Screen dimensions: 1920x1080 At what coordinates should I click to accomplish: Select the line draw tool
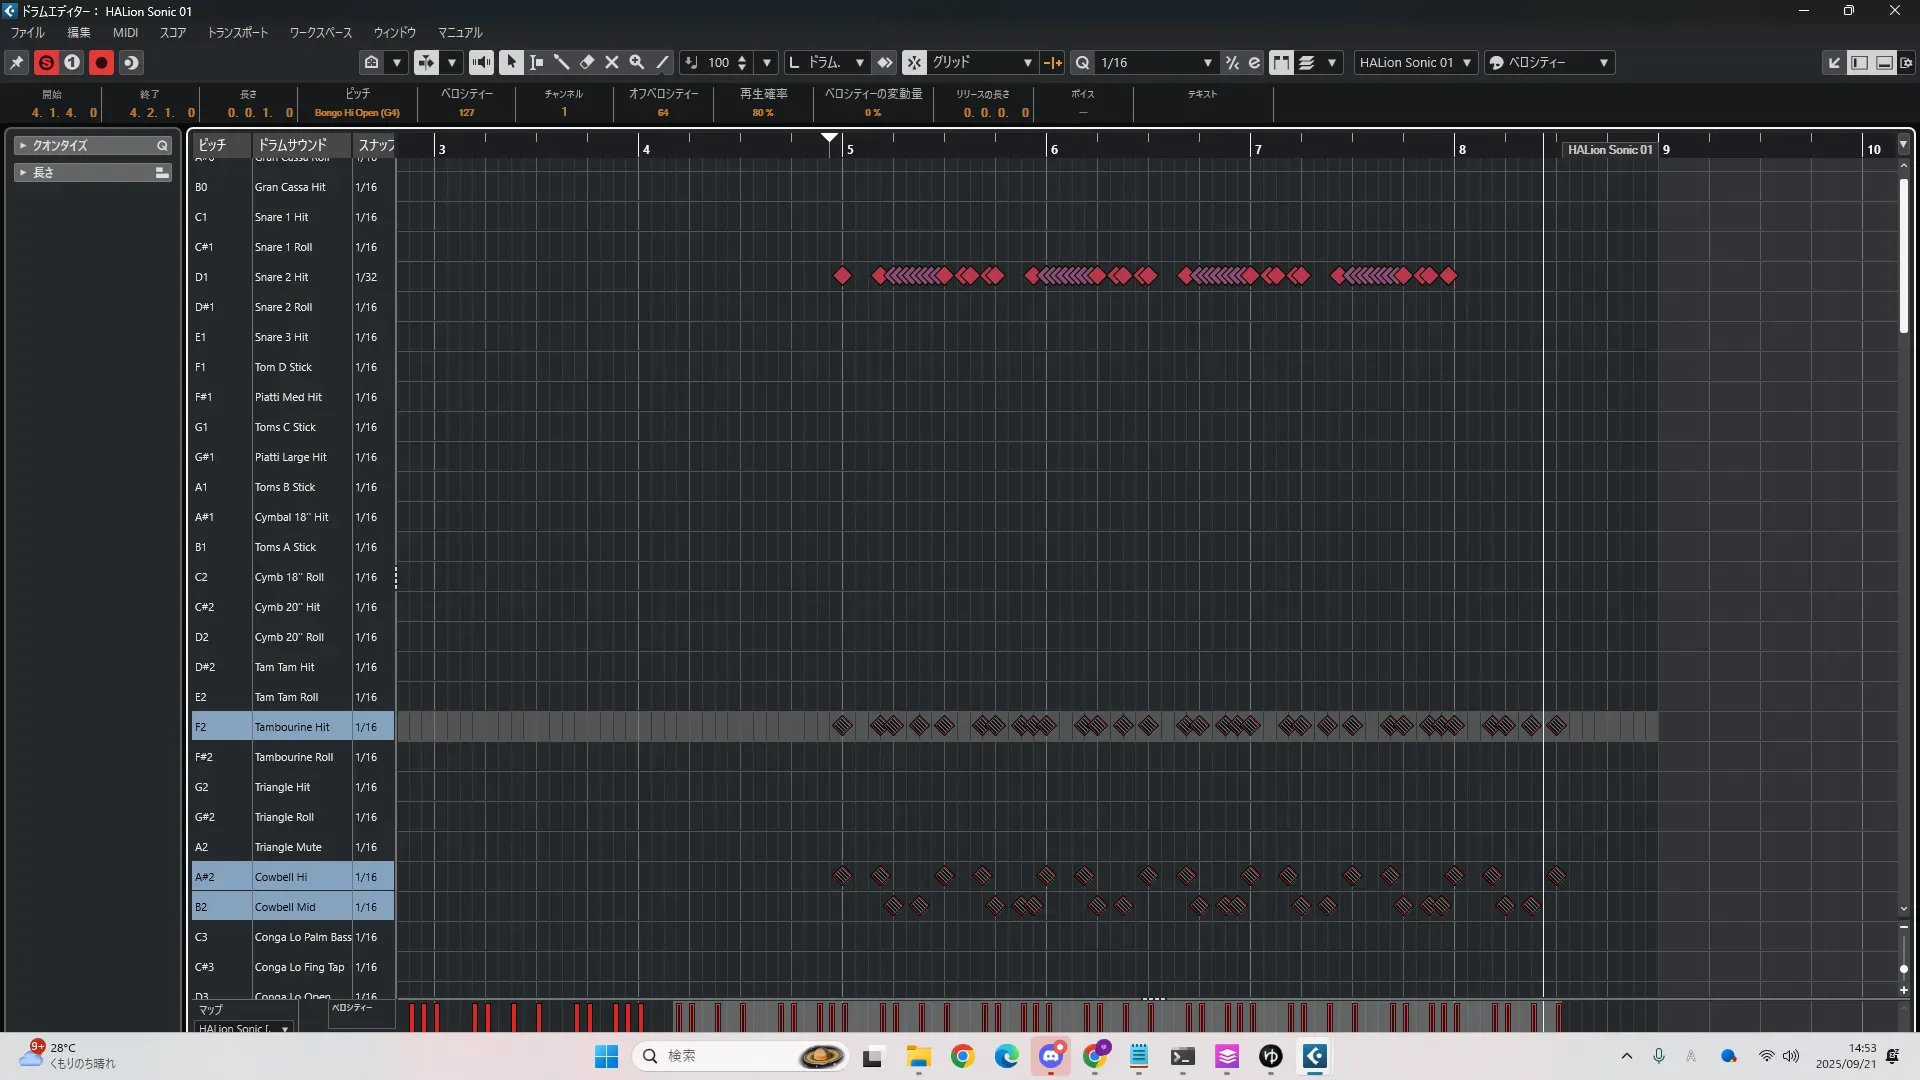tap(662, 62)
